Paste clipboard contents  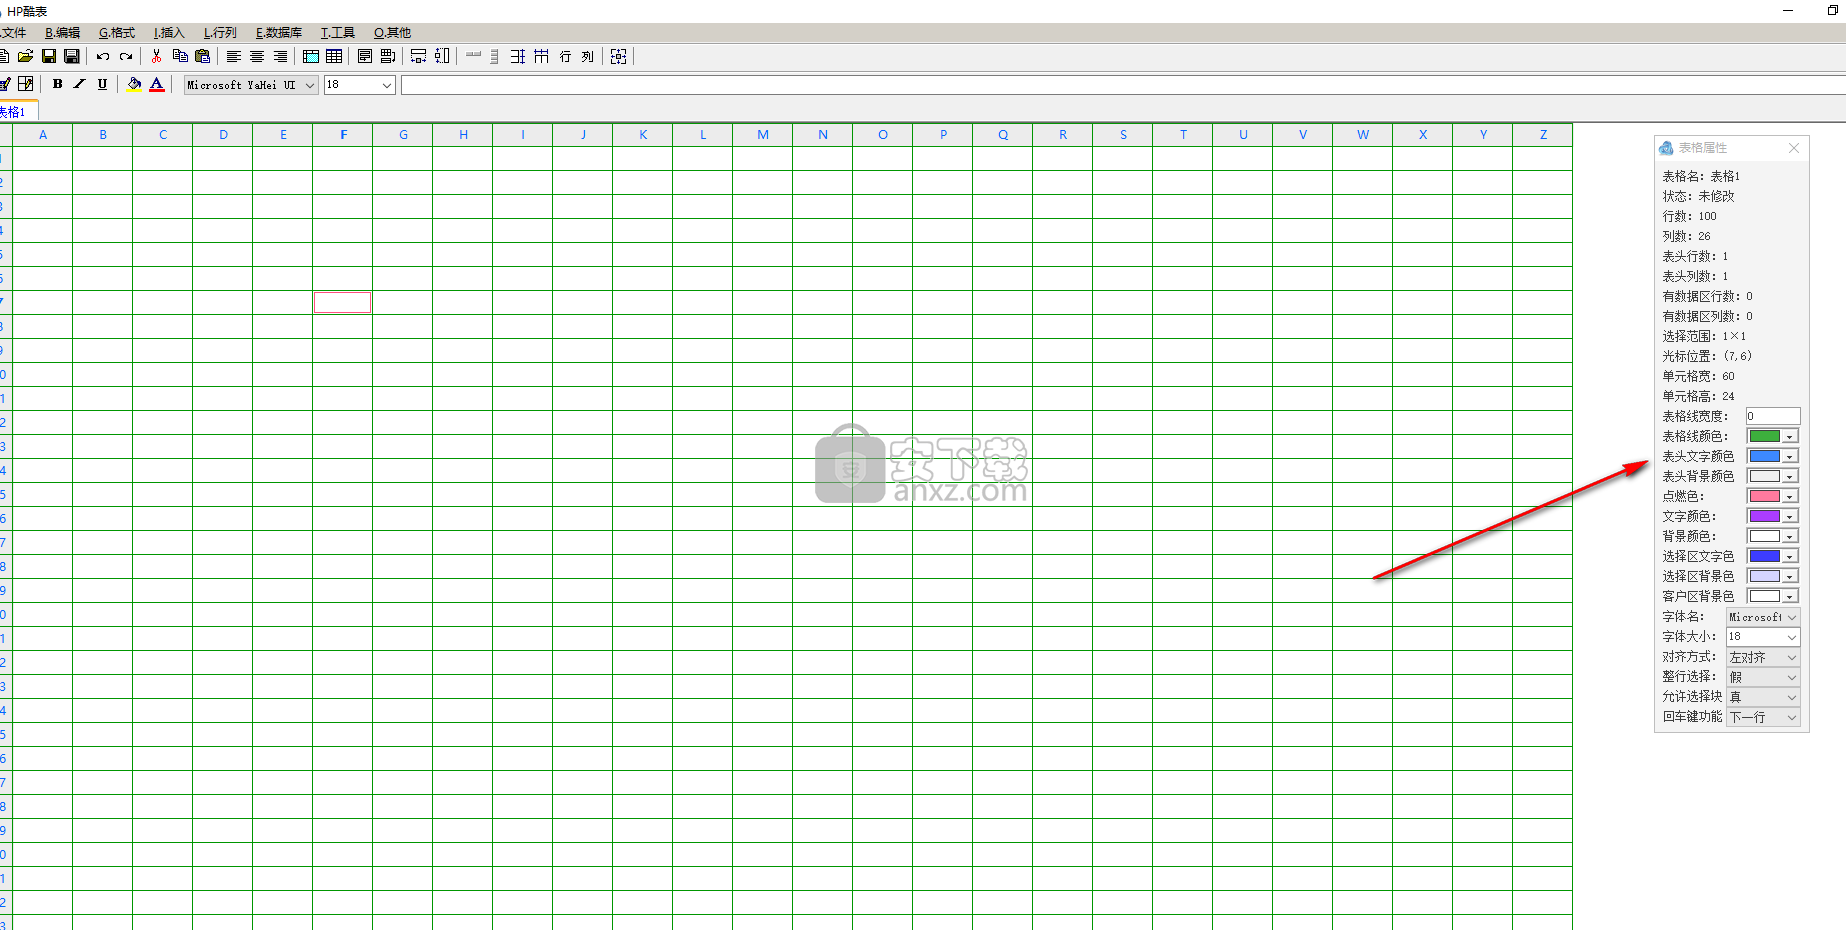click(x=203, y=56)
